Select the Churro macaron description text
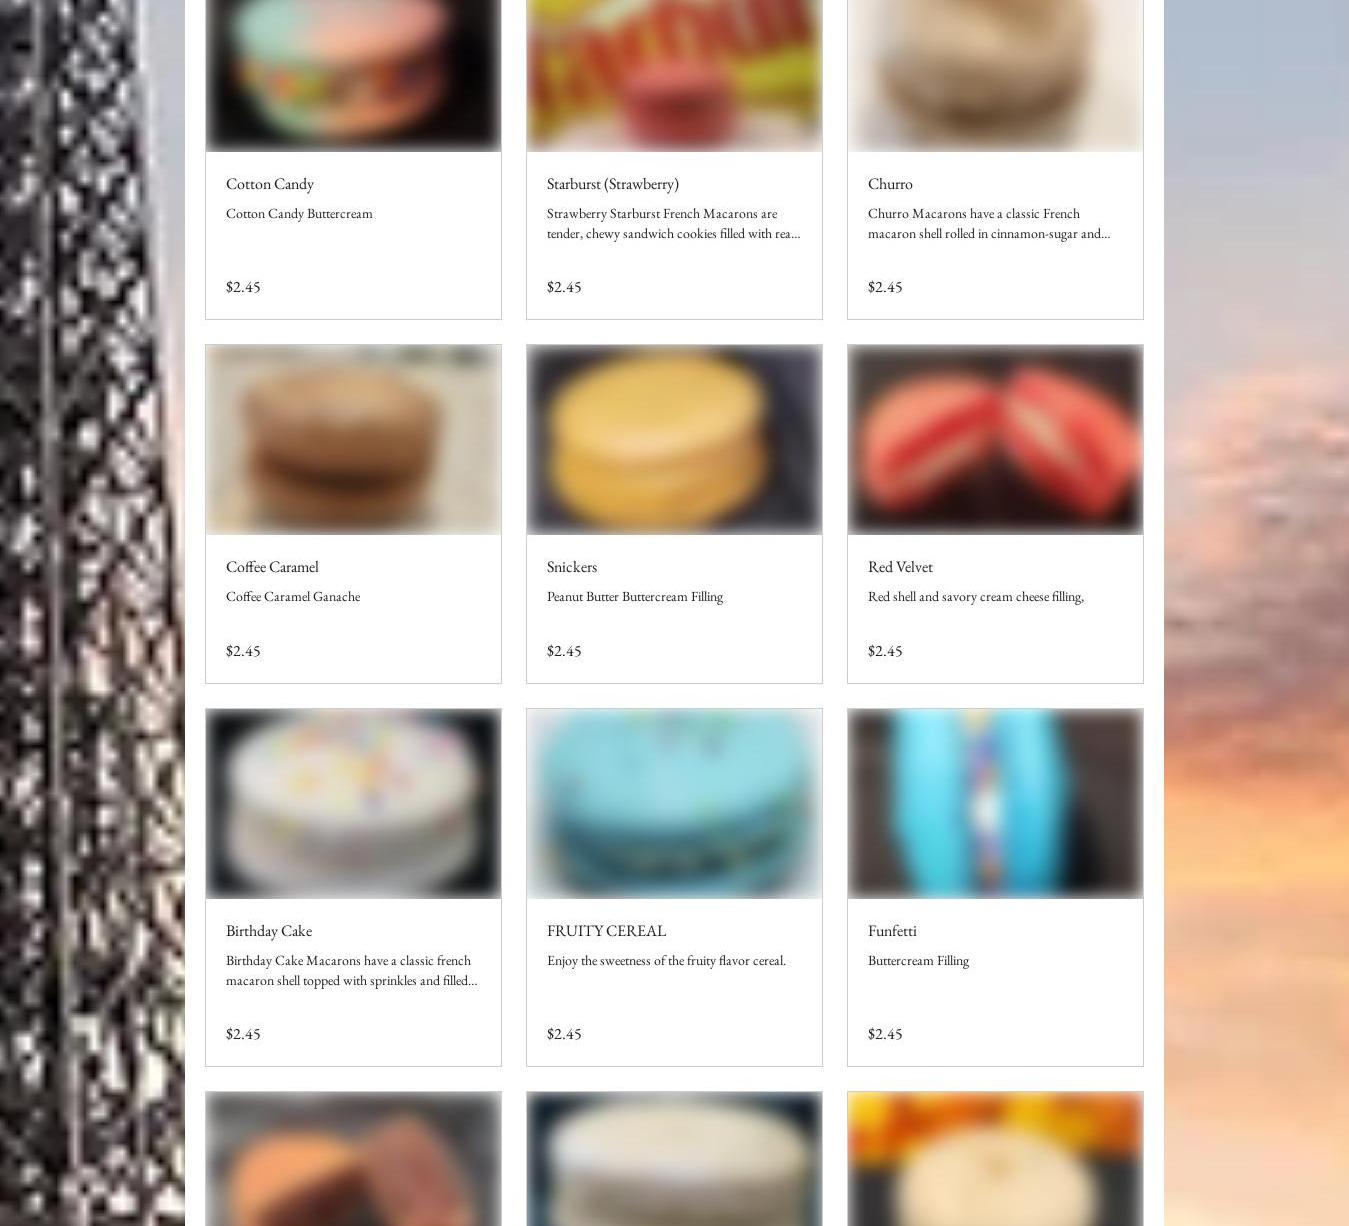Viewport: 1349px width, 1226px height. point(988,223)
